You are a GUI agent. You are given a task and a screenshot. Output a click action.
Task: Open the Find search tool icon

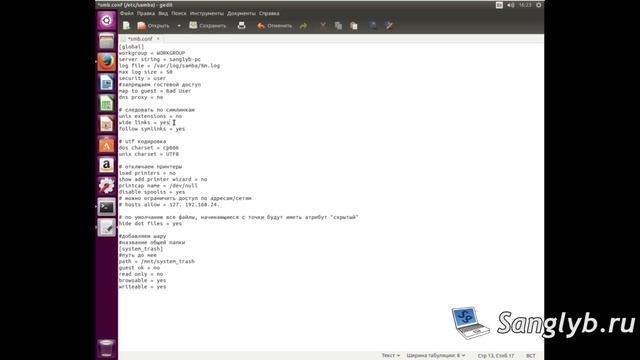pos(373,26)
